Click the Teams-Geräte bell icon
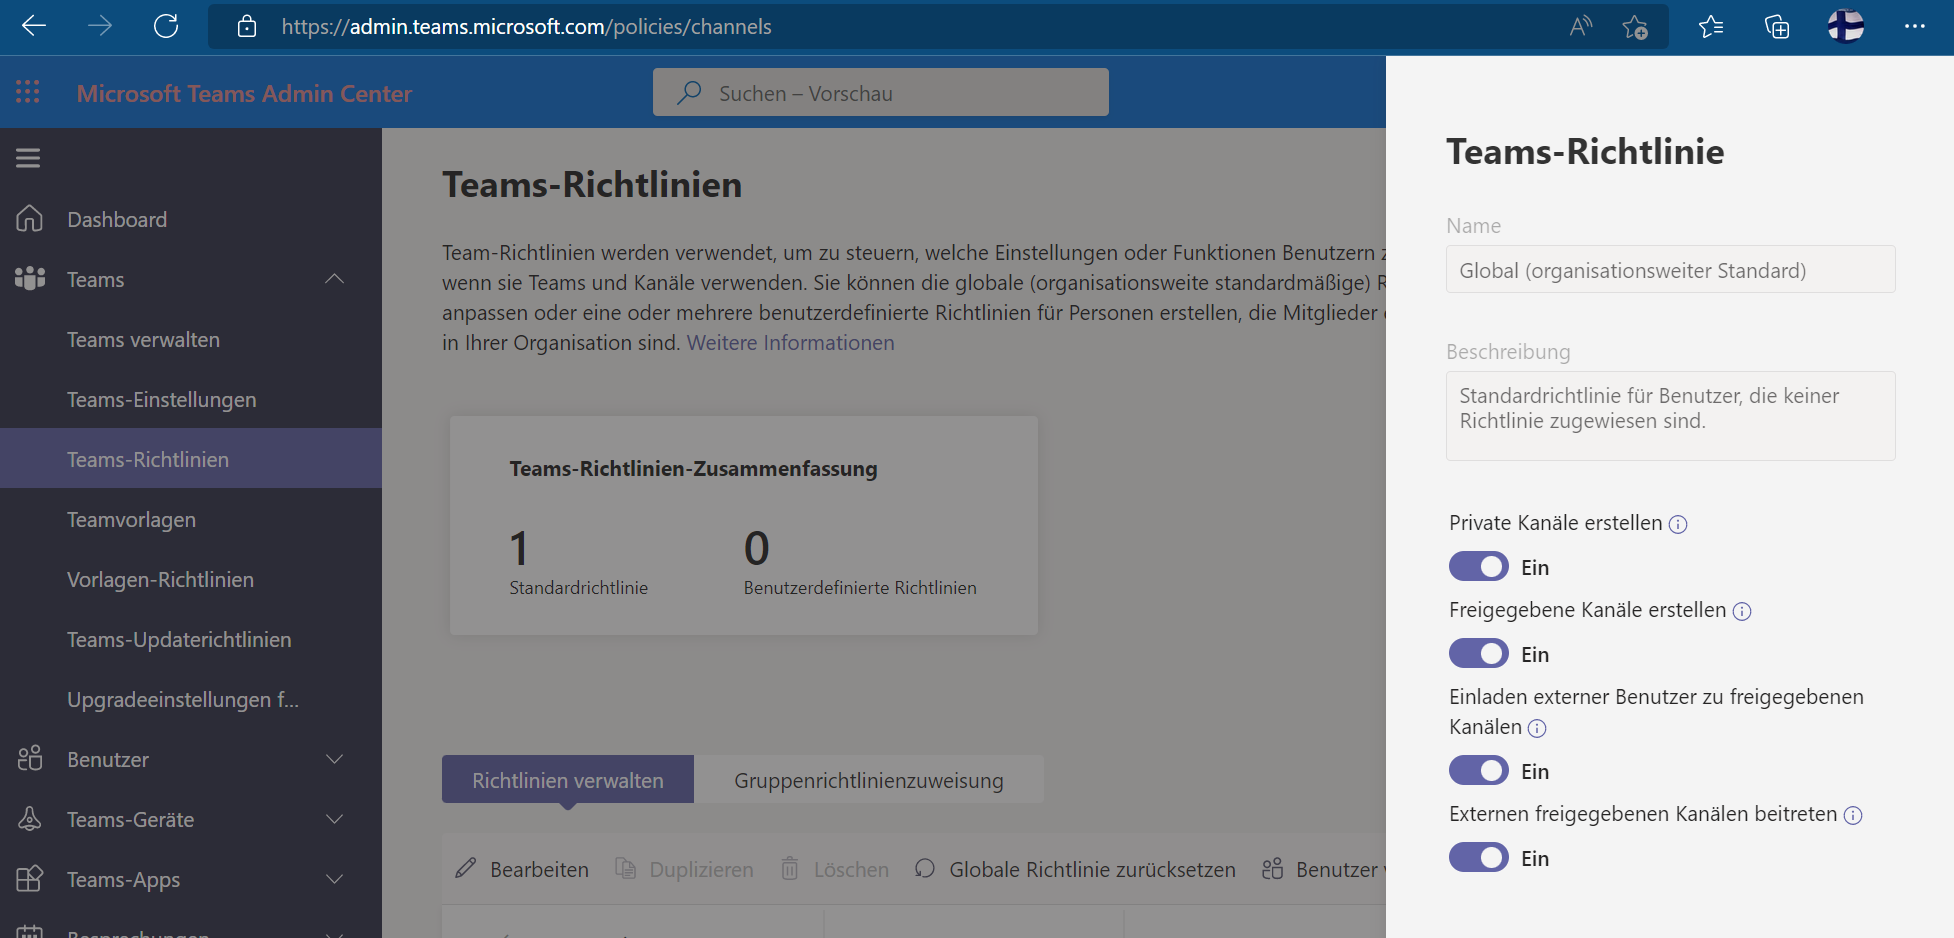This screenshot has width=1954, height=938. click(30, 819)
